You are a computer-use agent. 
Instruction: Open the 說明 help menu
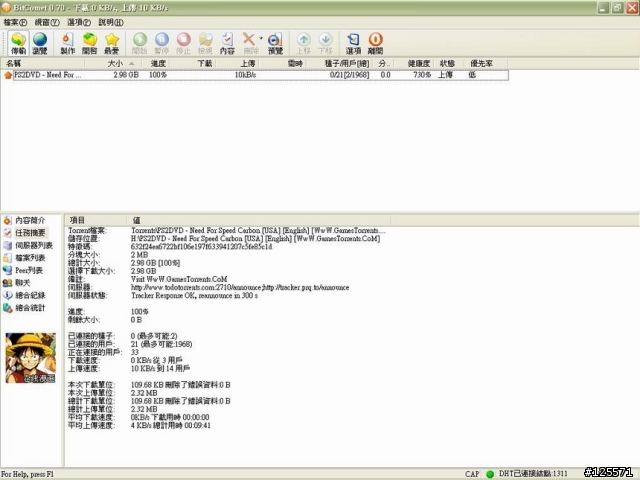(111, 22)
